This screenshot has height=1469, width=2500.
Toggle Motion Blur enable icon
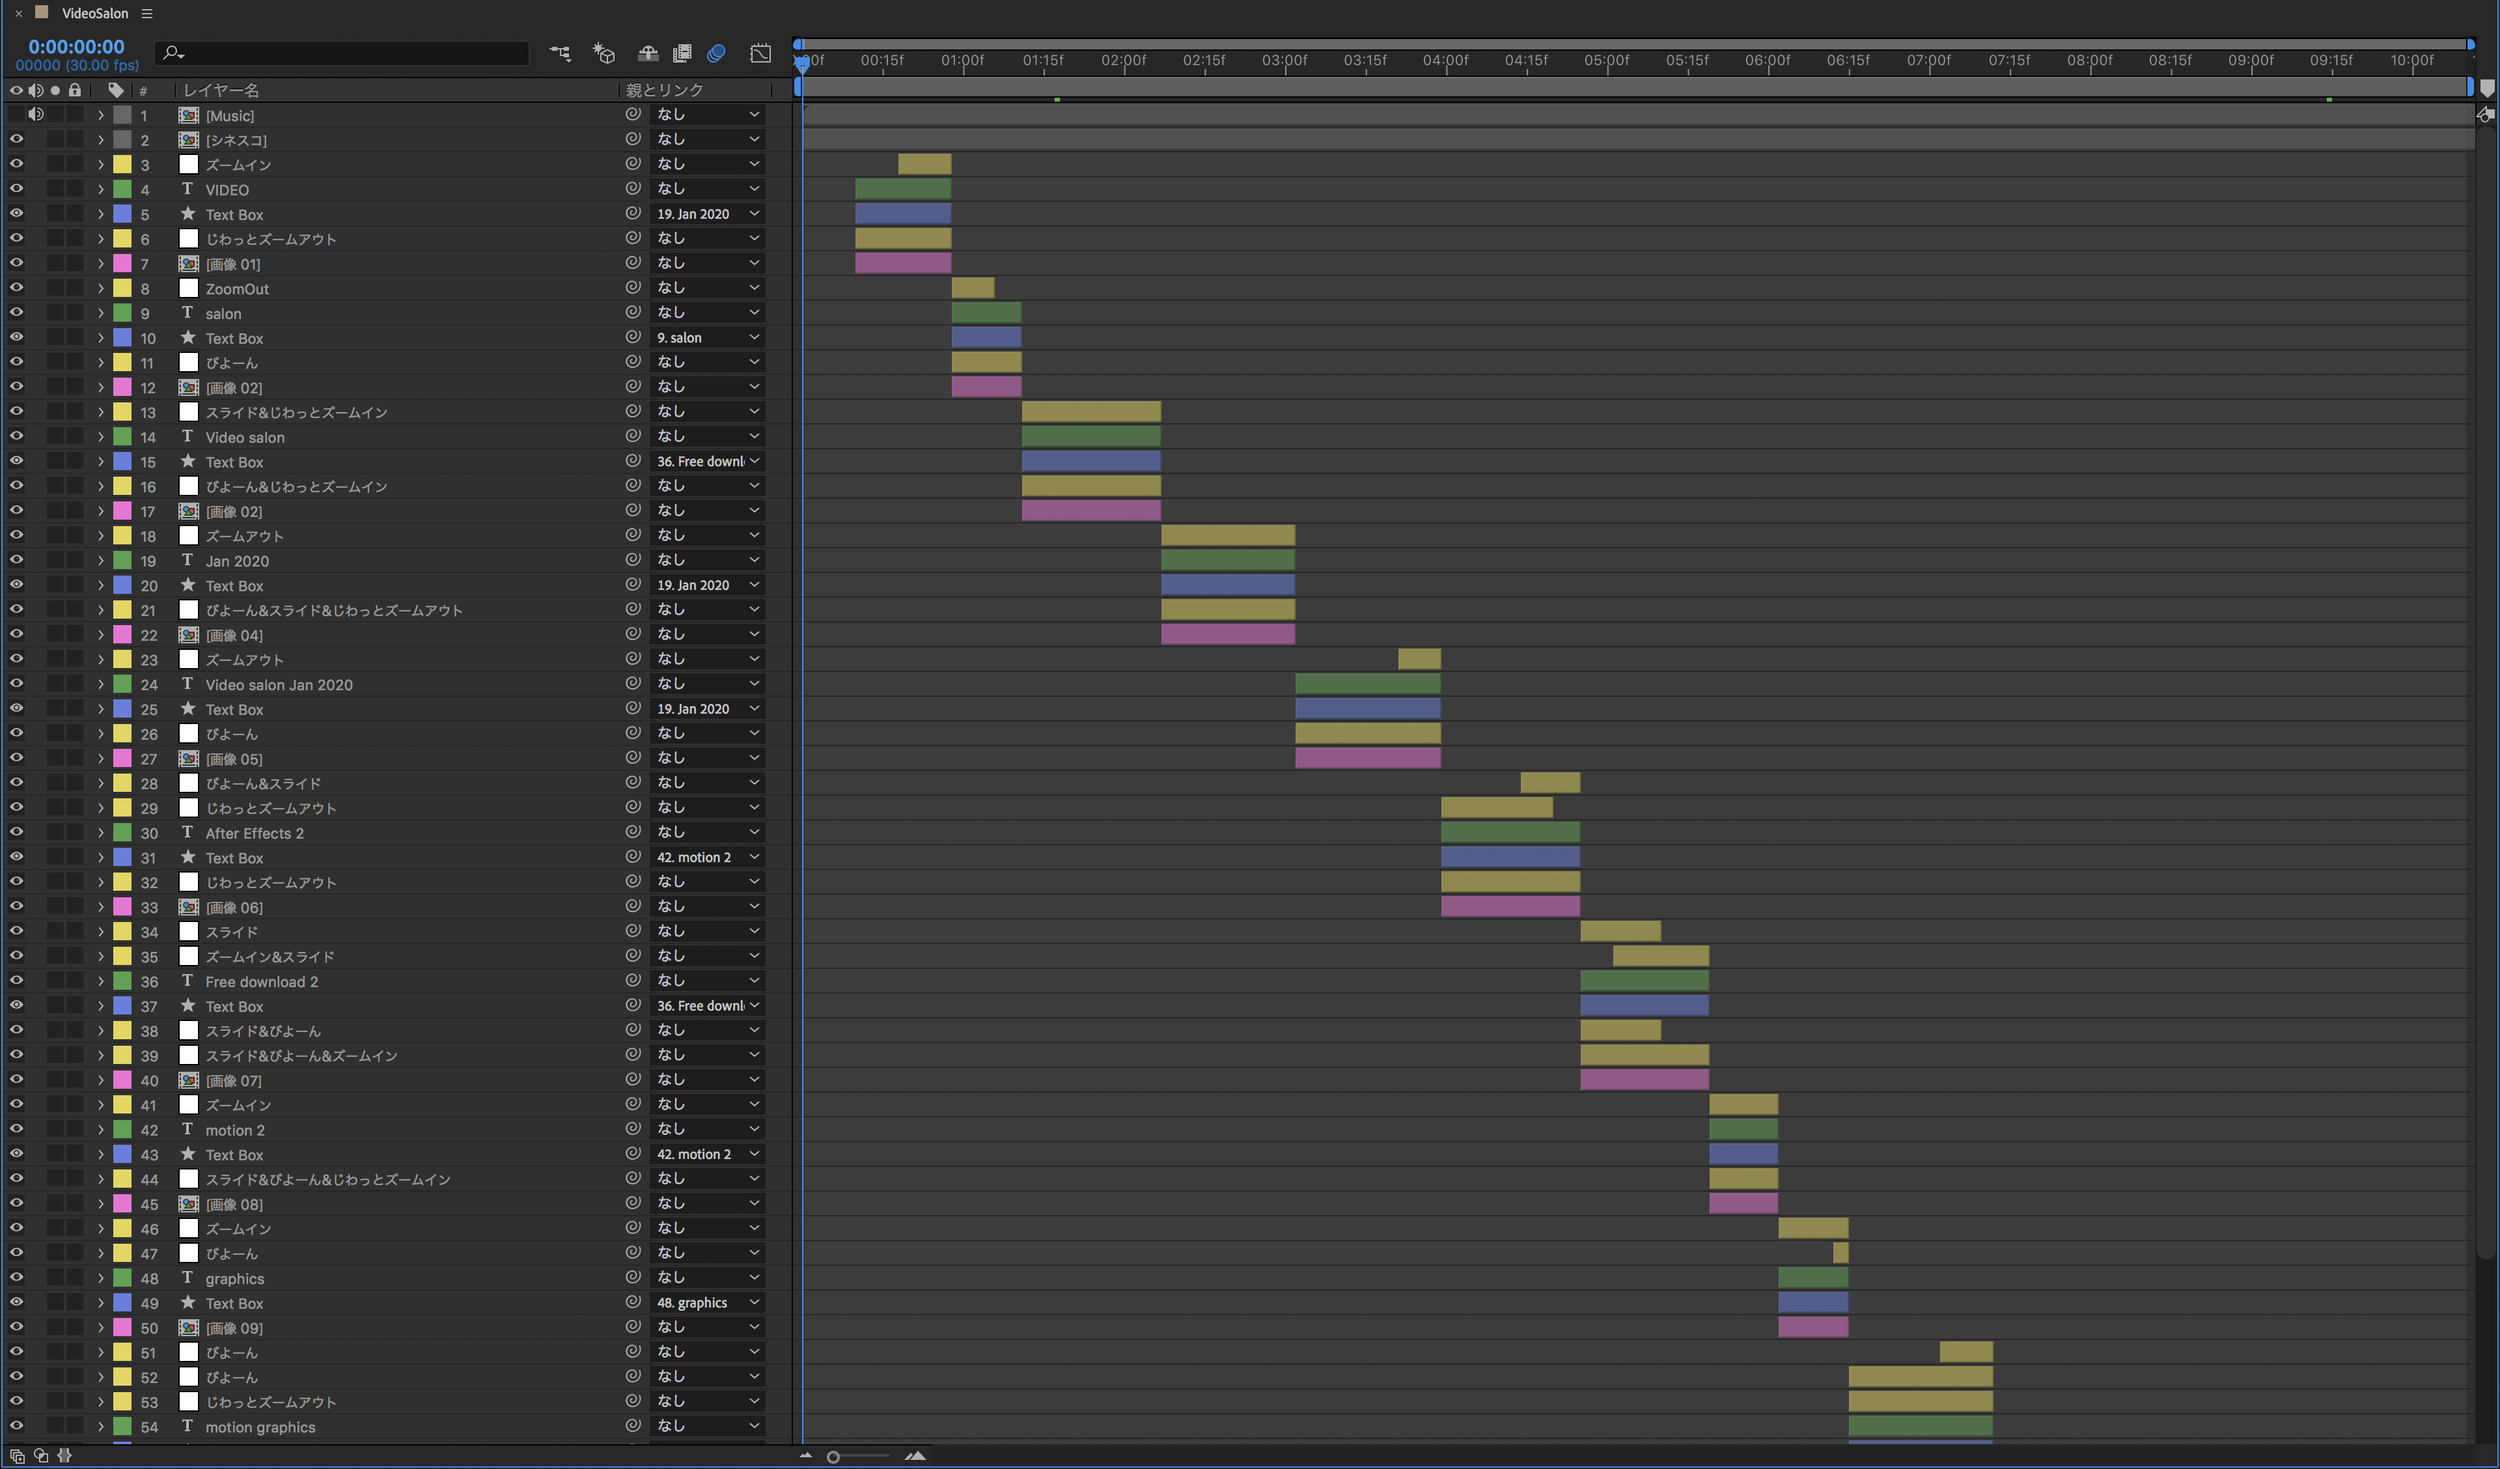click(x=716, y=53)
